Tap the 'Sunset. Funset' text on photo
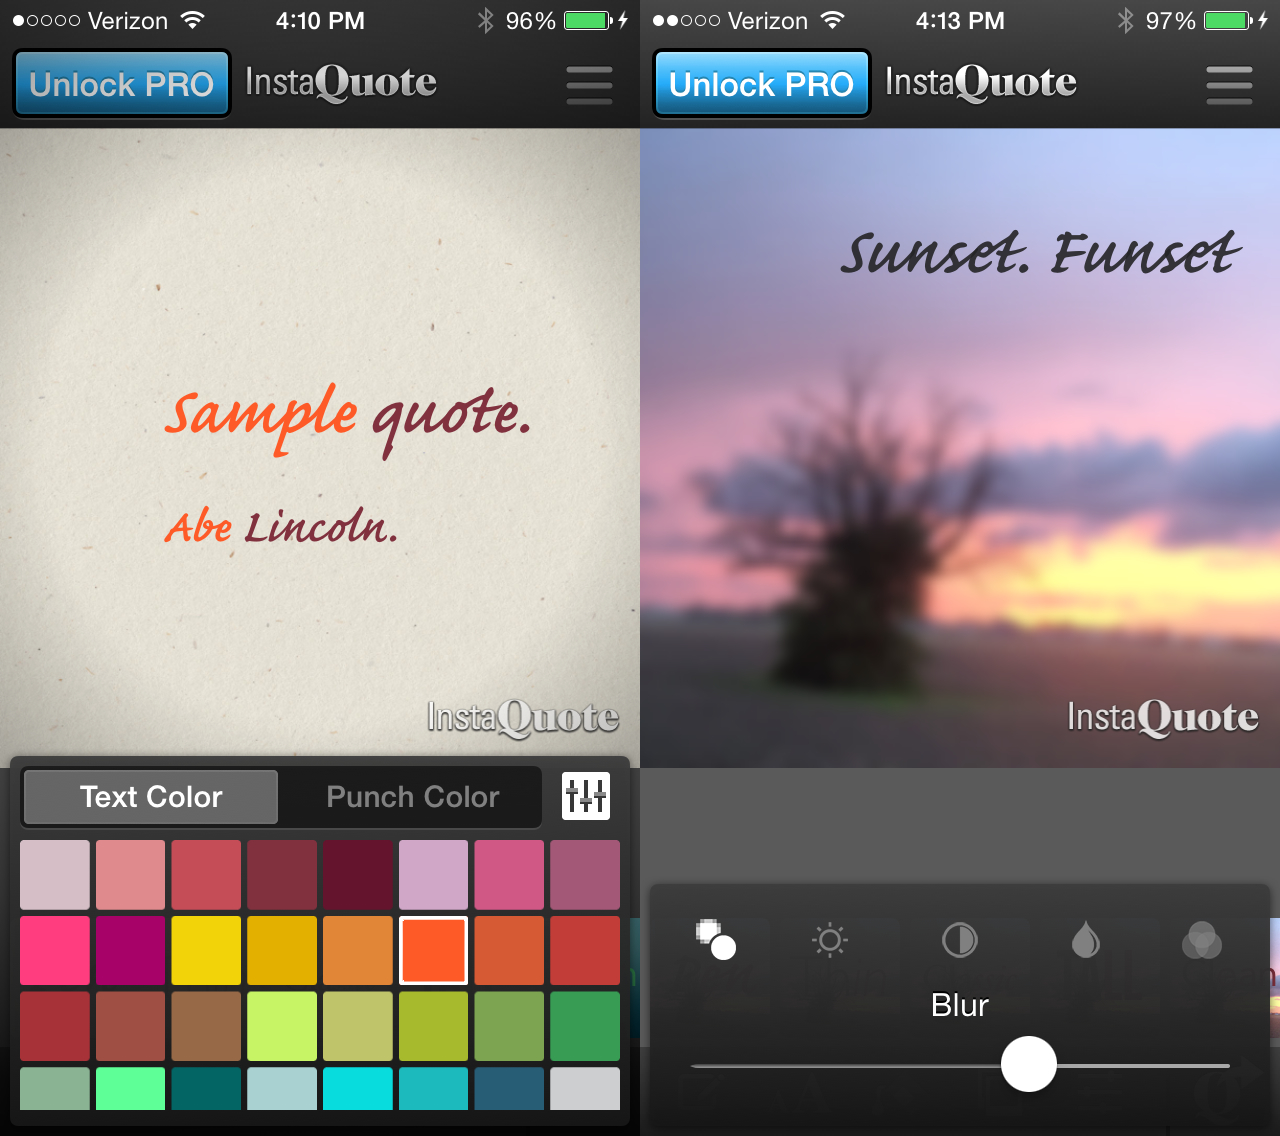 (x=1040, y=252)
